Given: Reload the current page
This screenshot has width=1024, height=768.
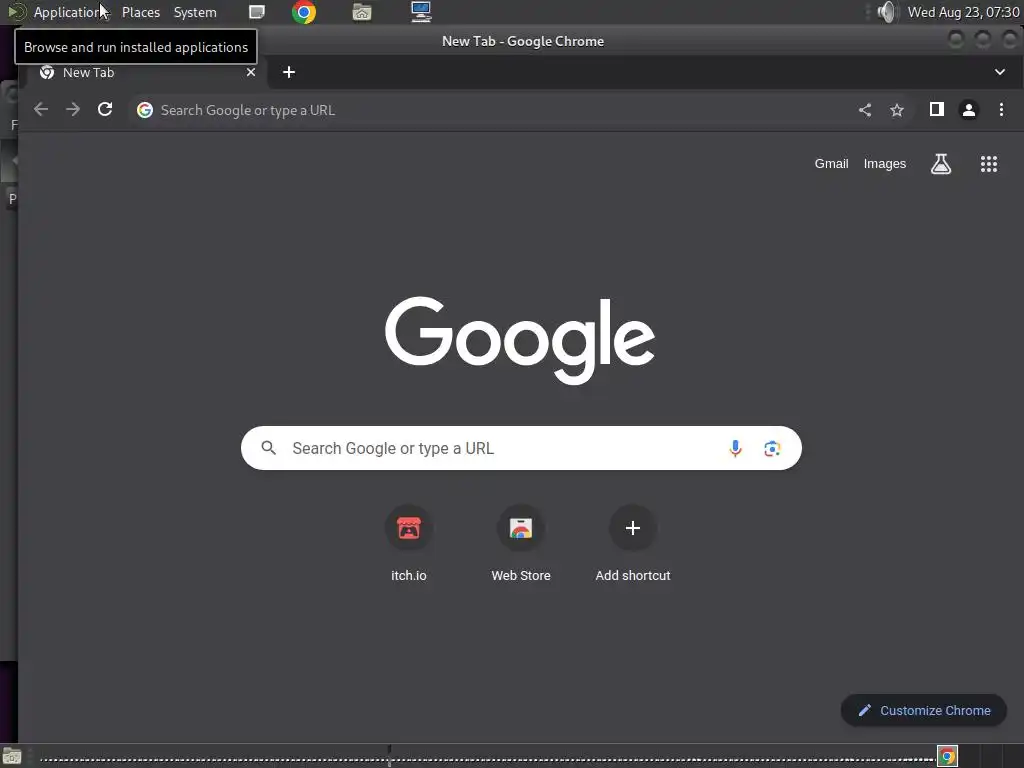Looking at the screenshot, I should 105,110.
